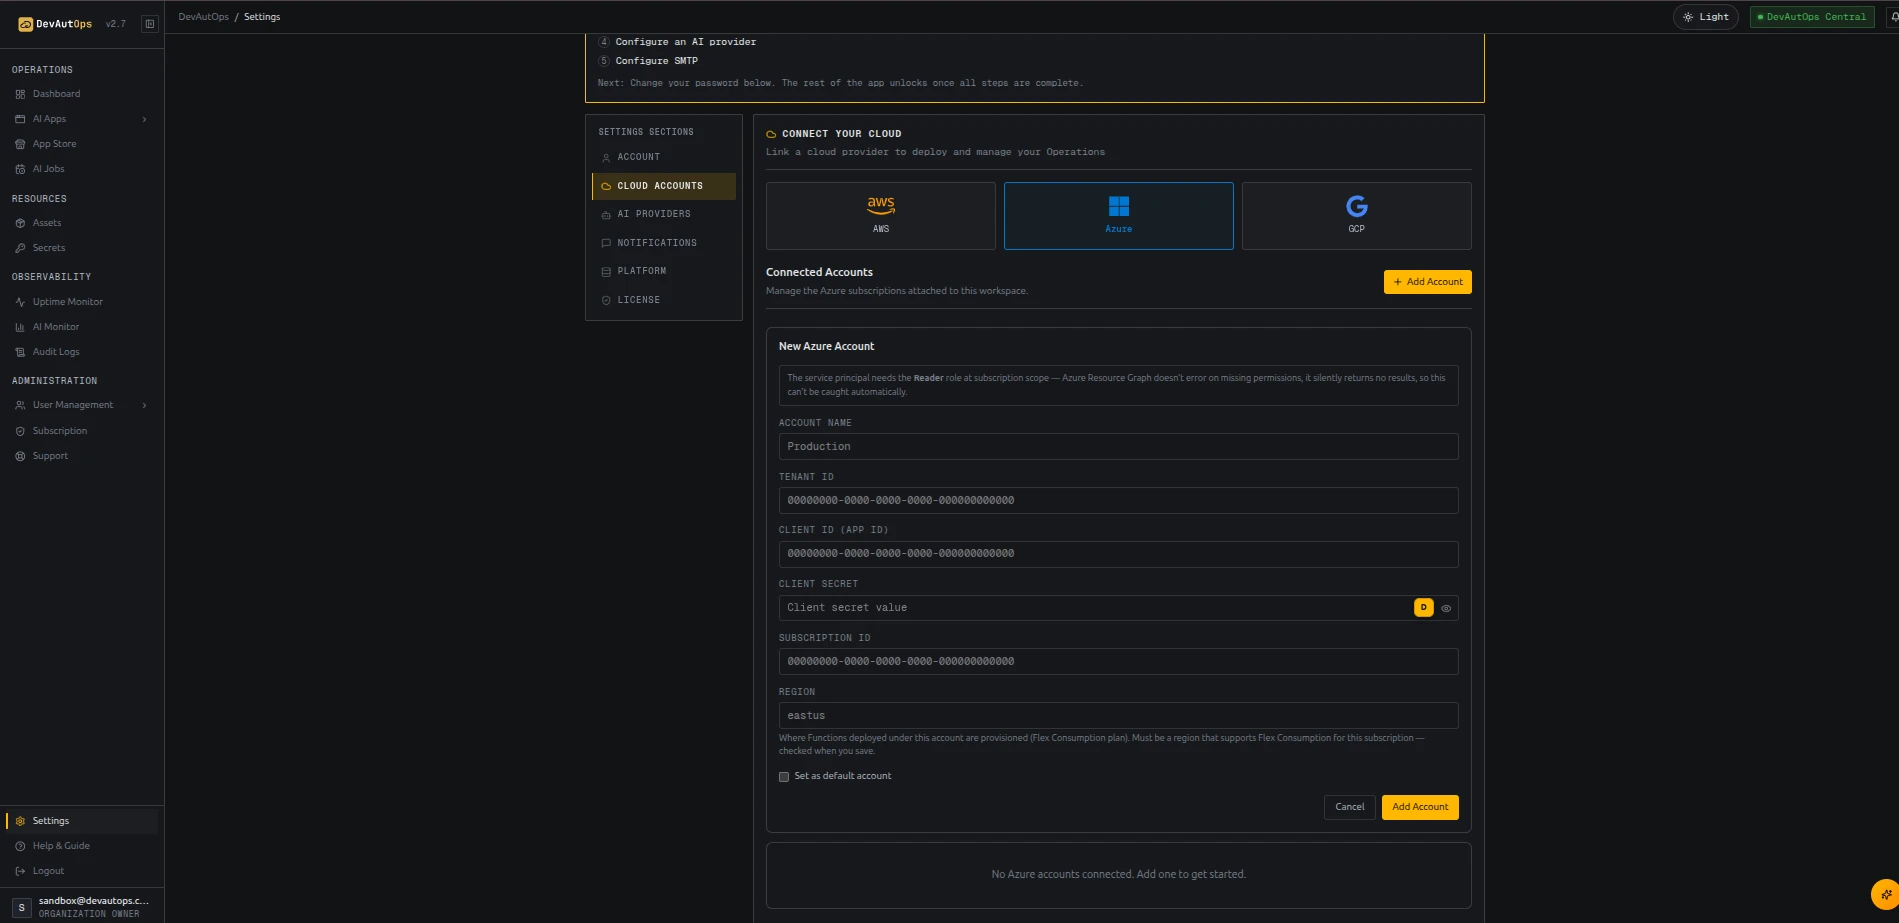Screen dimensions: 1899x923
Task: Switch theme using the Light toggle
Action: (x=1706, y=17)
